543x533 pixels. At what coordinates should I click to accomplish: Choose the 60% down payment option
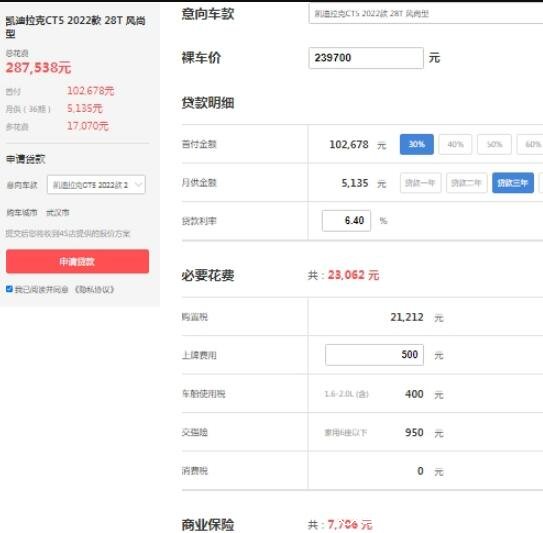531,144
